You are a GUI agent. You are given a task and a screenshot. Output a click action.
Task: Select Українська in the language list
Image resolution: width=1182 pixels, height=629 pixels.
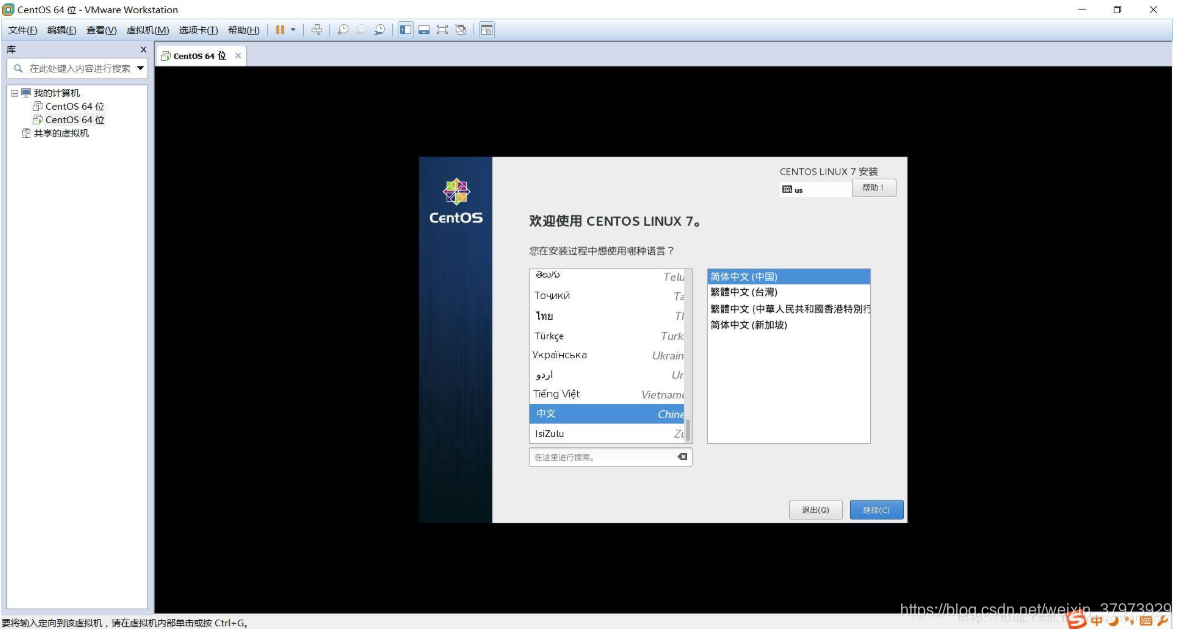click(x=607, y=355)
